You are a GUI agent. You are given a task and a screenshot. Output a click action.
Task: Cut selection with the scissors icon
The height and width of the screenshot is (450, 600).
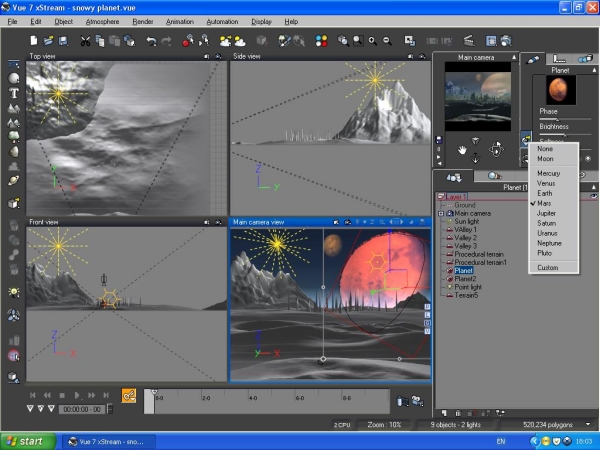click(x=85, y=41)
